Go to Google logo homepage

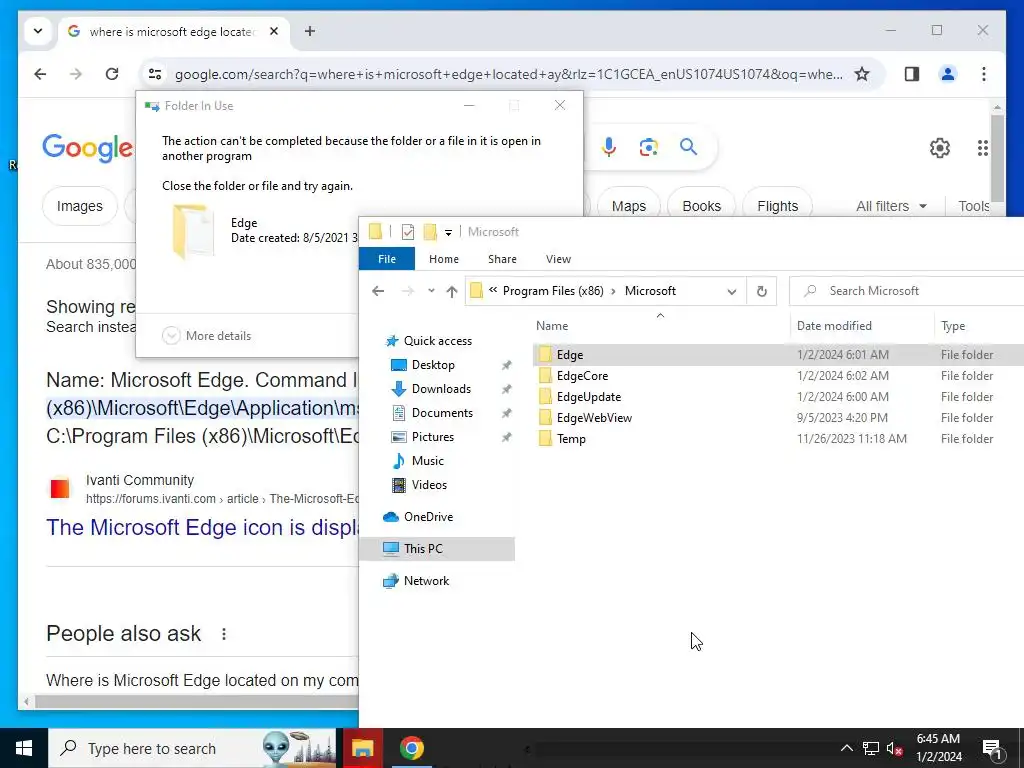88,148
